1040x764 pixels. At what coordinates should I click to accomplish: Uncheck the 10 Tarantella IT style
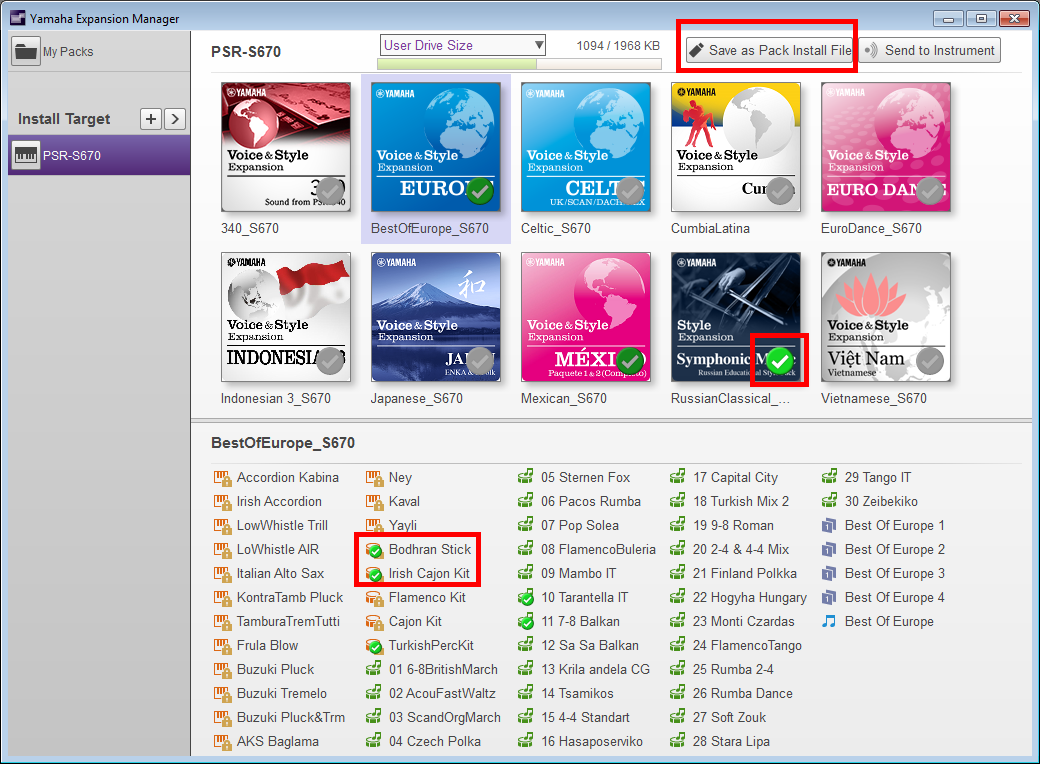(x=526, y=598)
